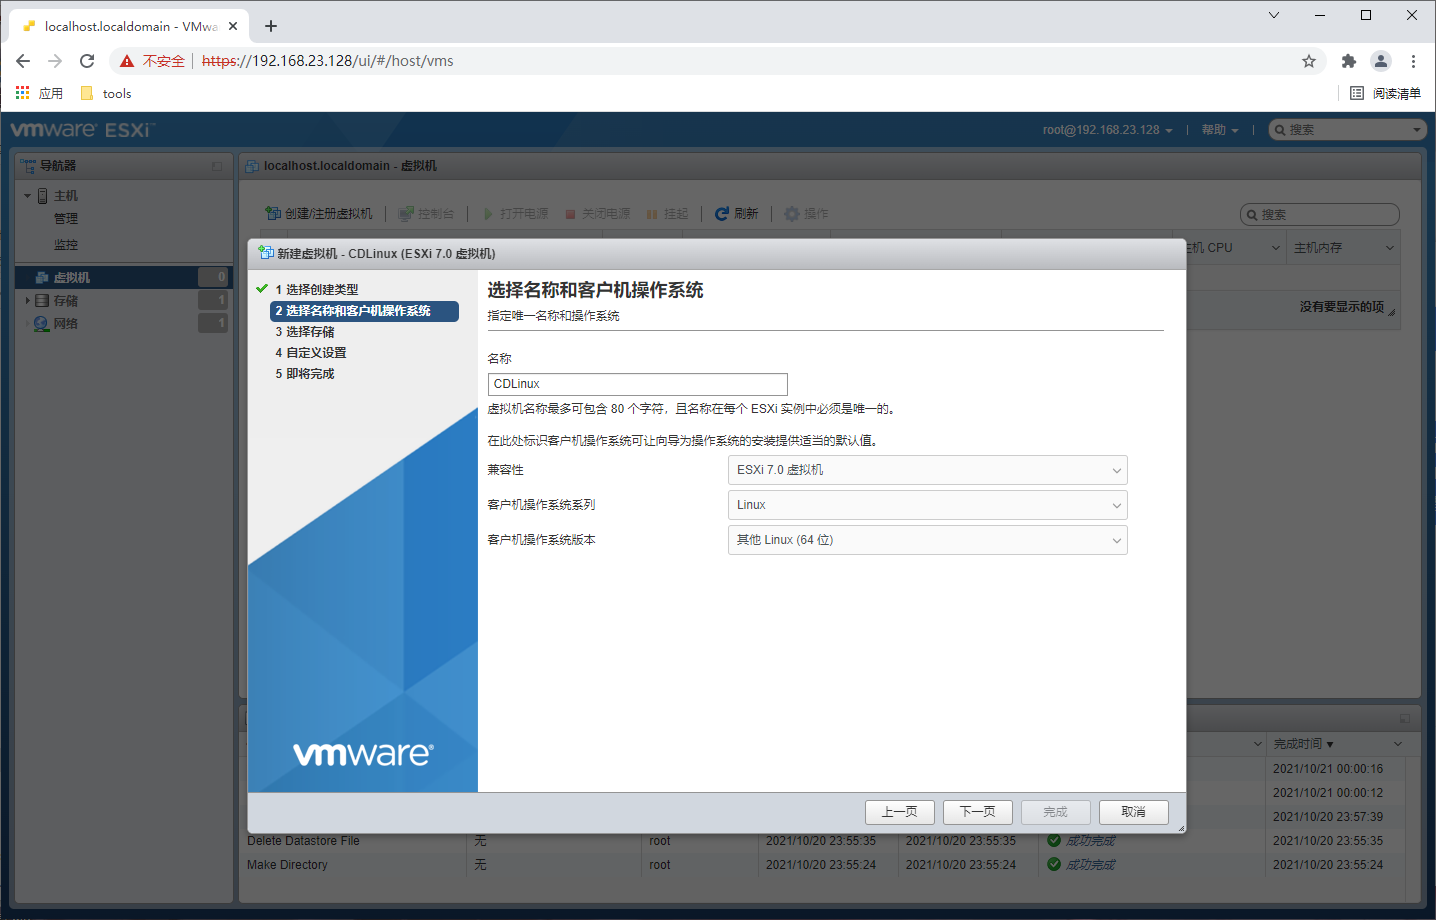The image size is (1436, 920).
Task: Collapse the 导航器 navigator panel
Action: [216, 166]
